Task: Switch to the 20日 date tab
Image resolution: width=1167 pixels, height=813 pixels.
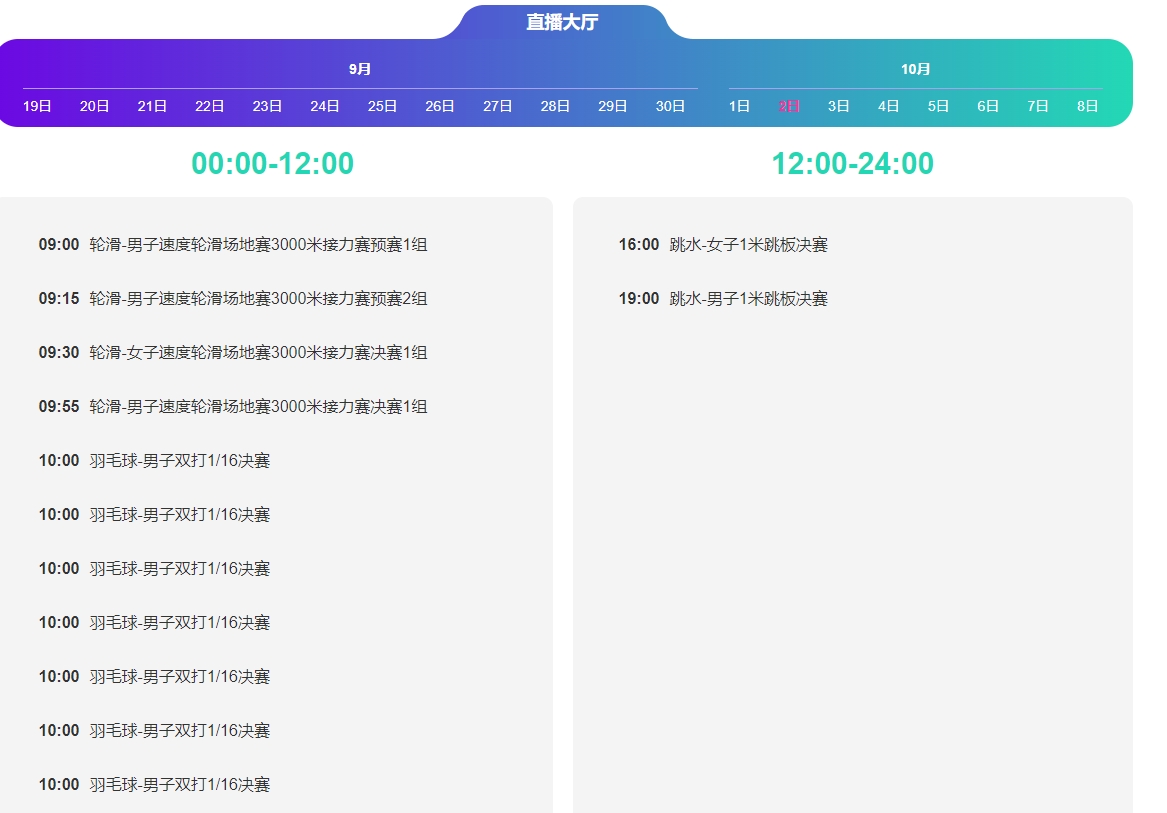Action: coord(95,106)
